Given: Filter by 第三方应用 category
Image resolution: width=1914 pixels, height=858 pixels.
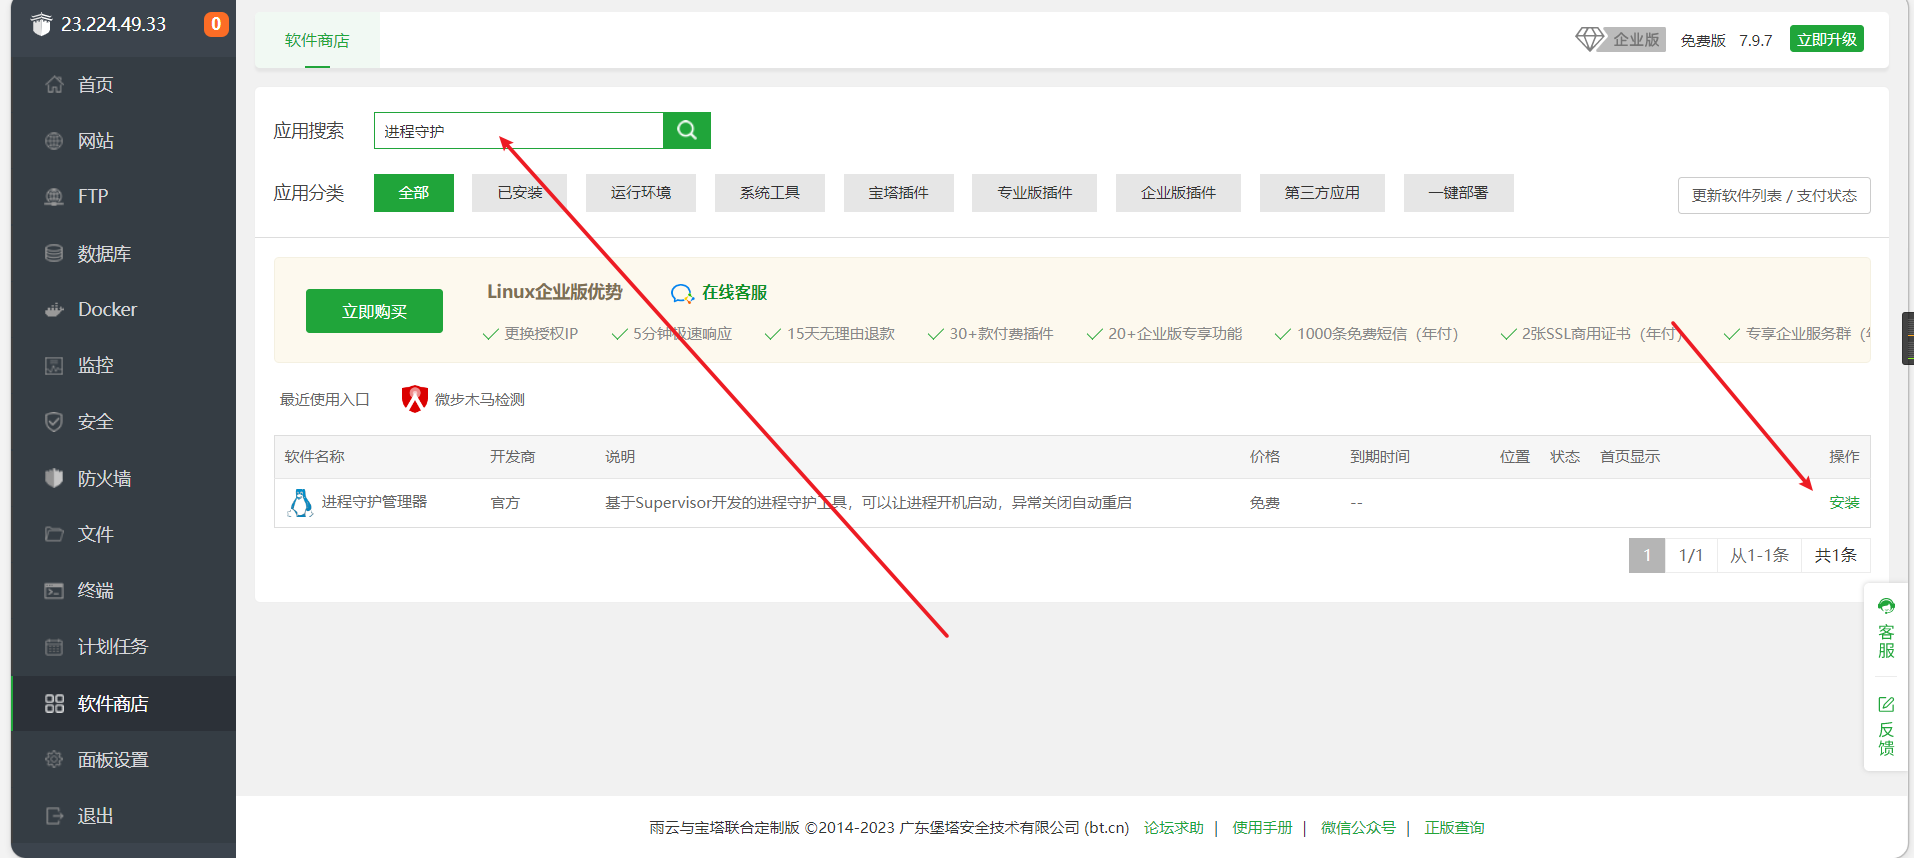Looking at the screenshot, I should (x=1322, y=193).
